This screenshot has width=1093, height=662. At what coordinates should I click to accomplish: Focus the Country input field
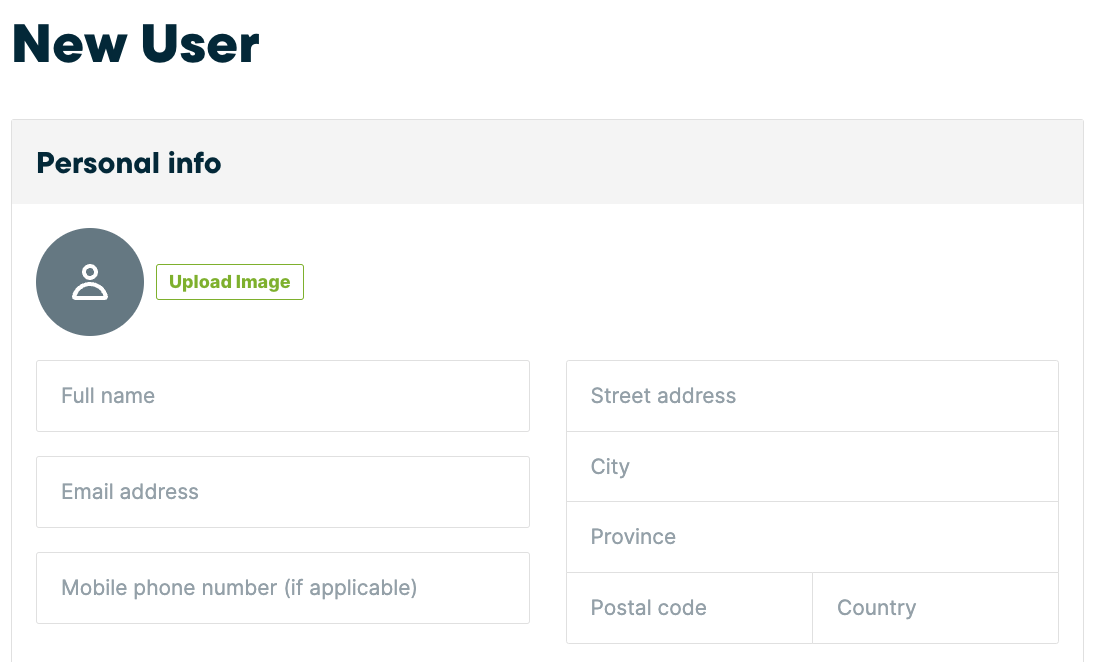935,608
